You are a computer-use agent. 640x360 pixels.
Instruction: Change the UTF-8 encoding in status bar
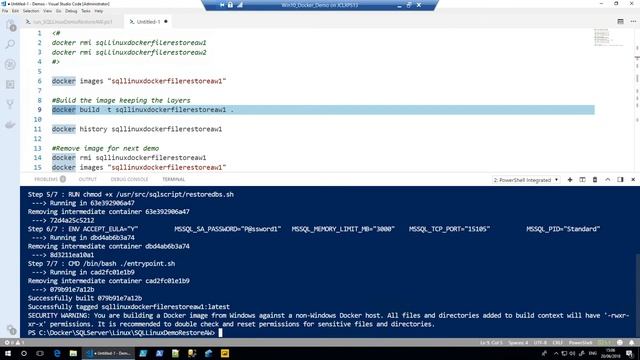coord(540,342)
